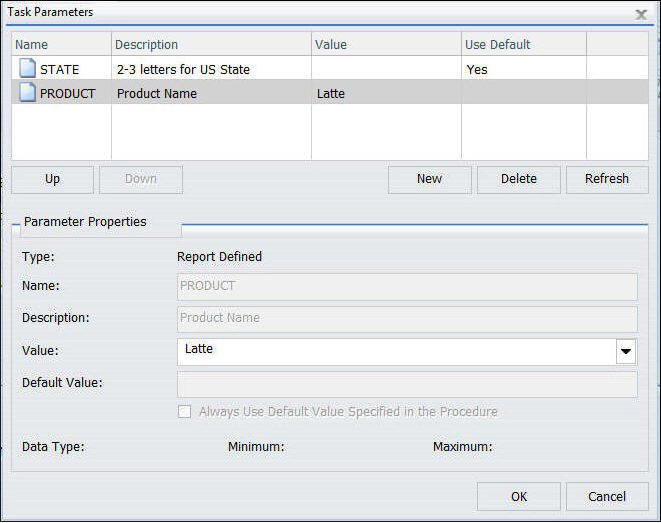The image size is (661, 523).
Task: Move parameter up with Up button
Action: click(x=52, y=179)
